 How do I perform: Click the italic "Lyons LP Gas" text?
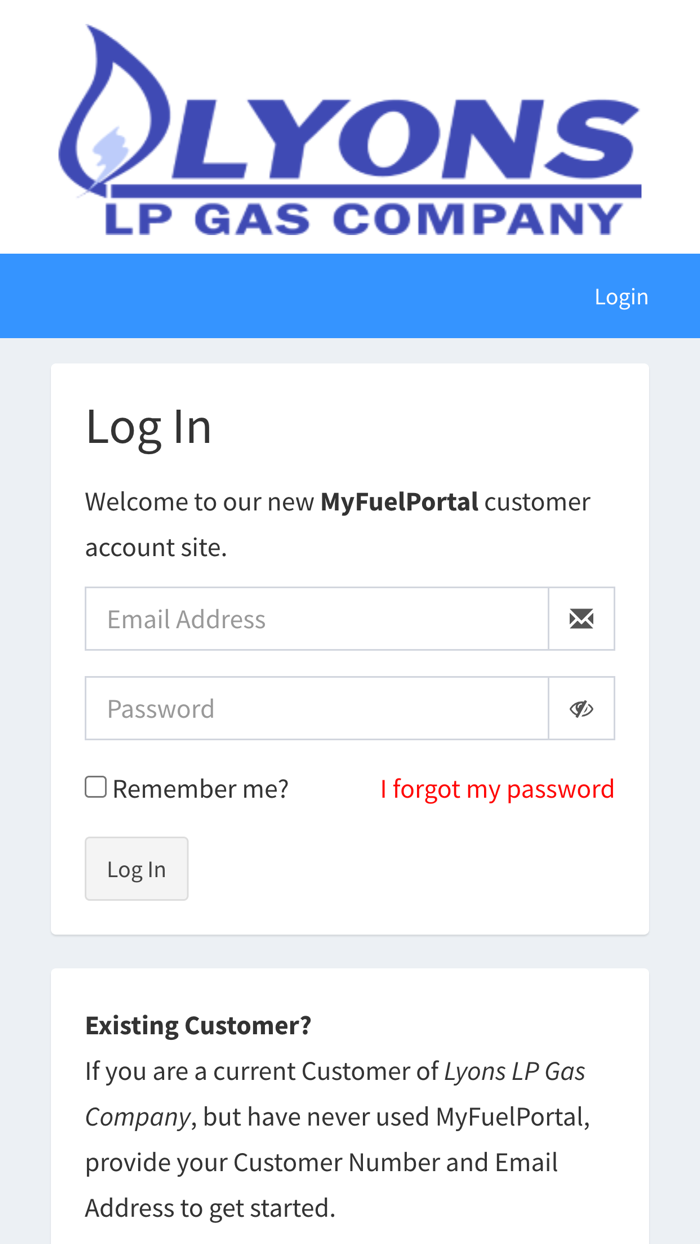click(514, 1071)
